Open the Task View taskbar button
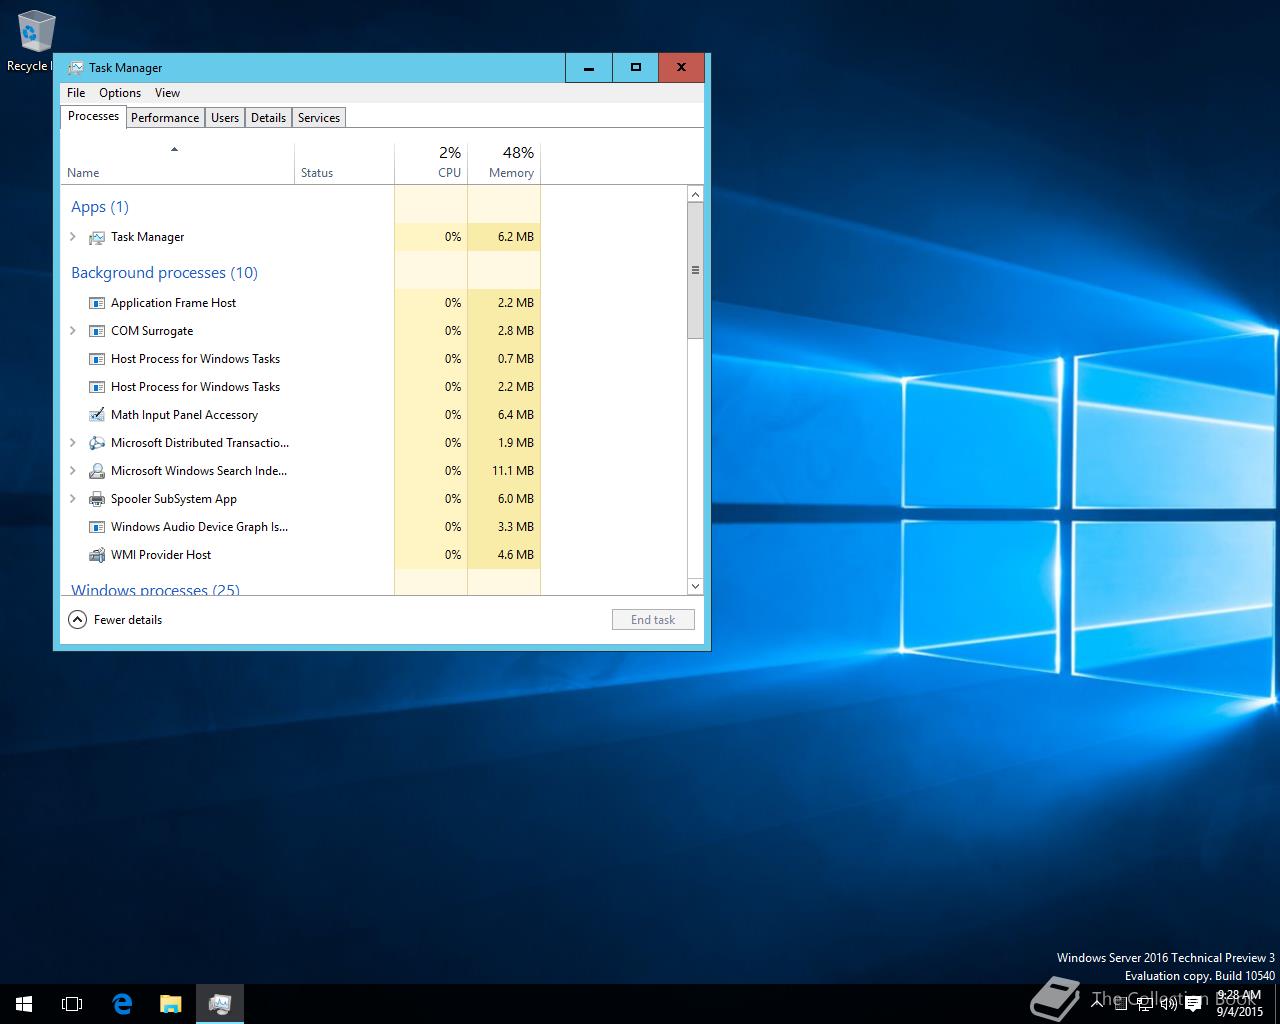This screenshot has height=1024, width=1280. point(72,1004)
